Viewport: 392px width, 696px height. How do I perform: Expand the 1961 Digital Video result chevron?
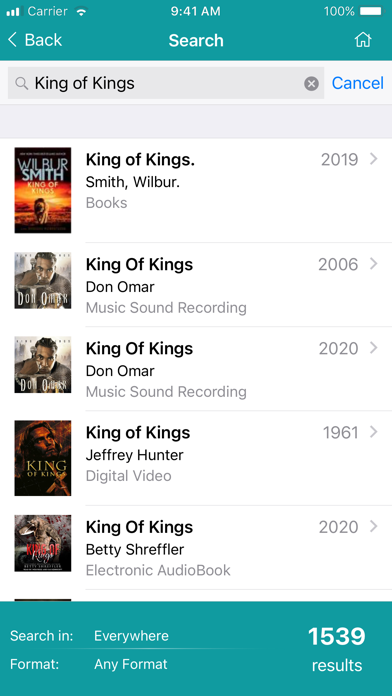373,432
